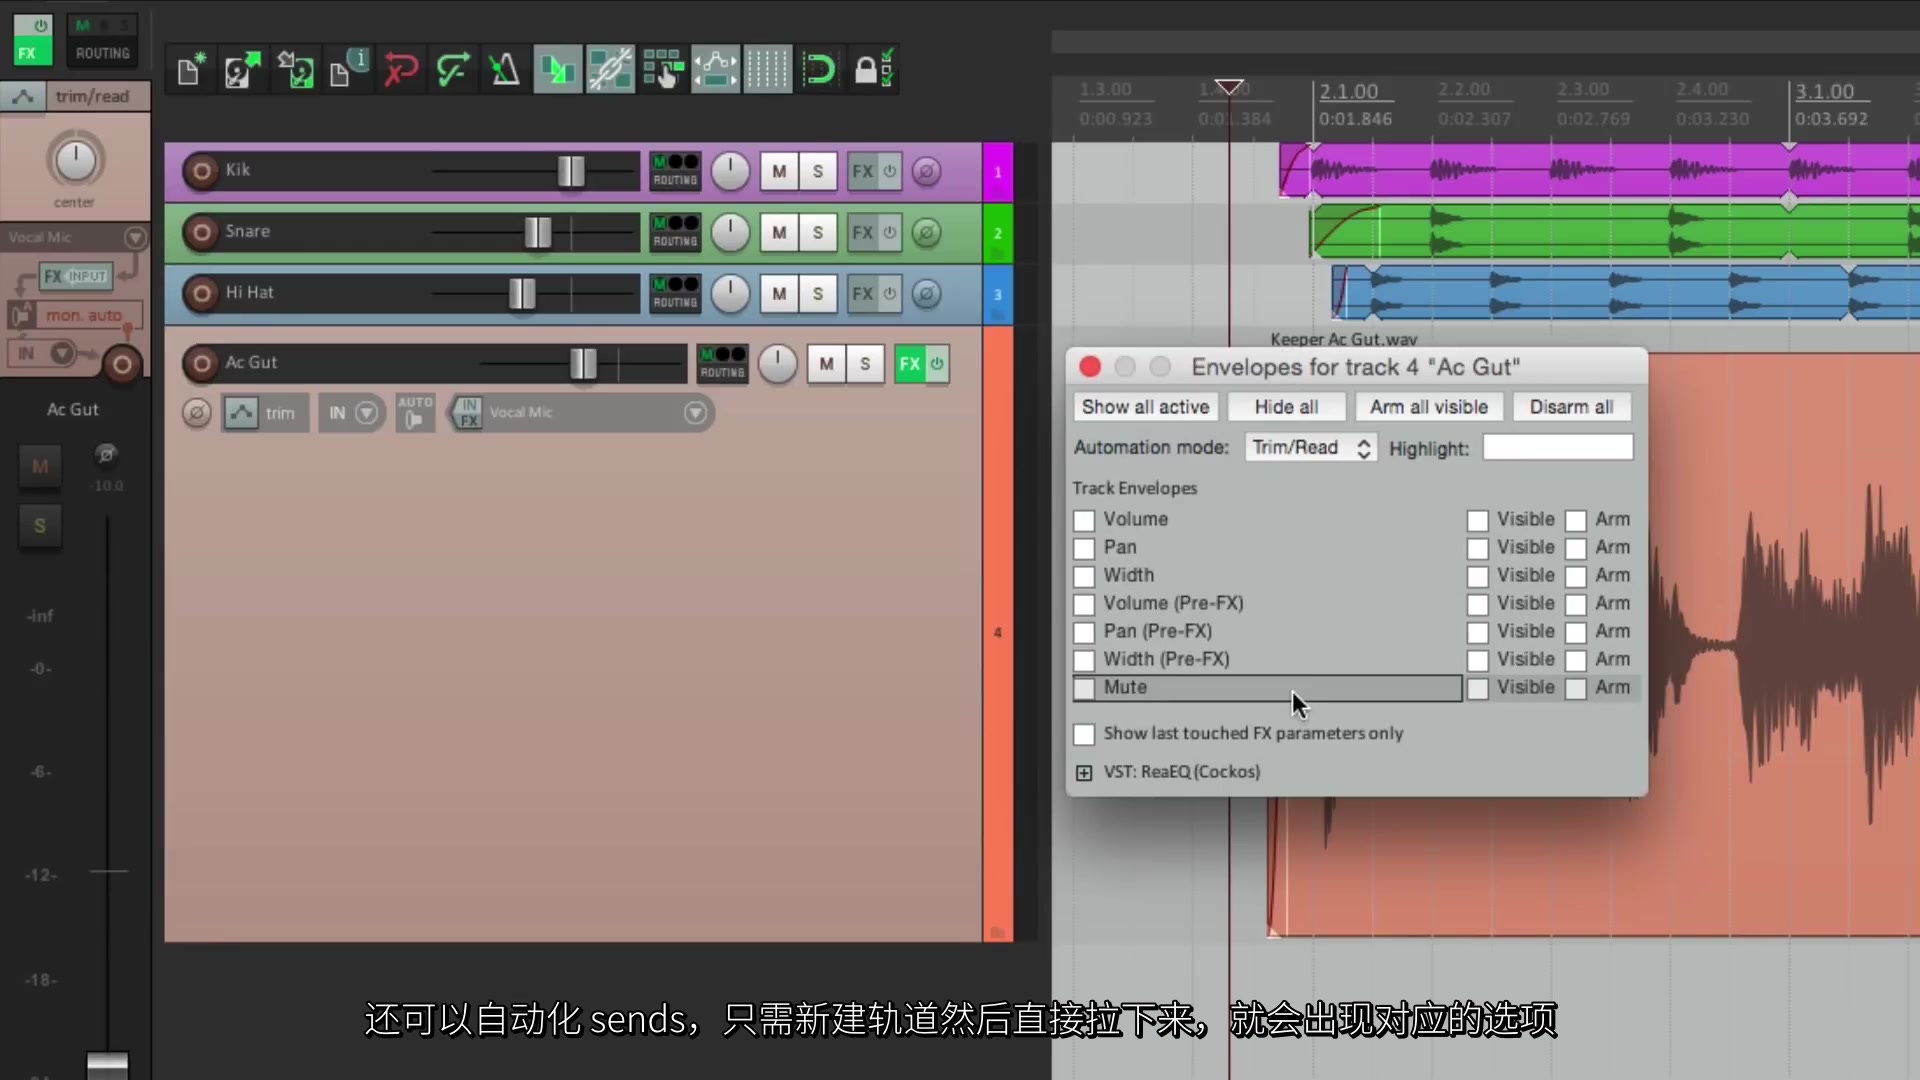Open the Automation mode dropdown showing Trim/Read
This screenshot has height=1080, width=1920.
1310,447
